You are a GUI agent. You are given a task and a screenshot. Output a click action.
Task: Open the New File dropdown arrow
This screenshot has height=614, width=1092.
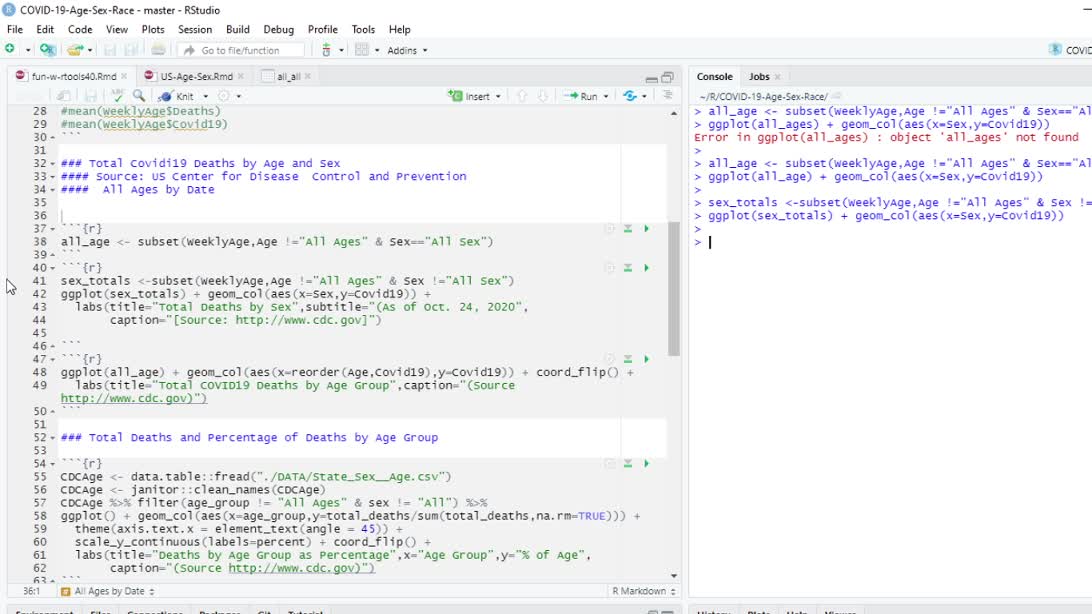(28, 50)
